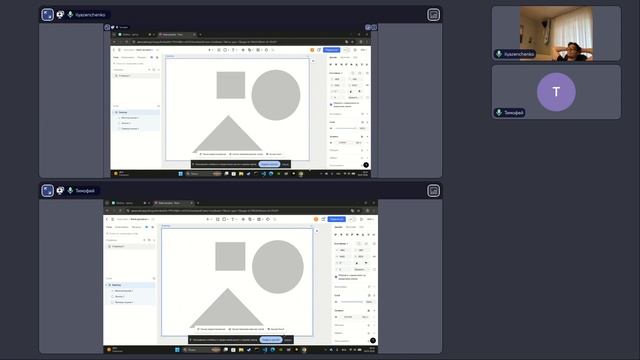Open the zoom percentage dropdown in kyazenchenko's editor

click(363, 50)
